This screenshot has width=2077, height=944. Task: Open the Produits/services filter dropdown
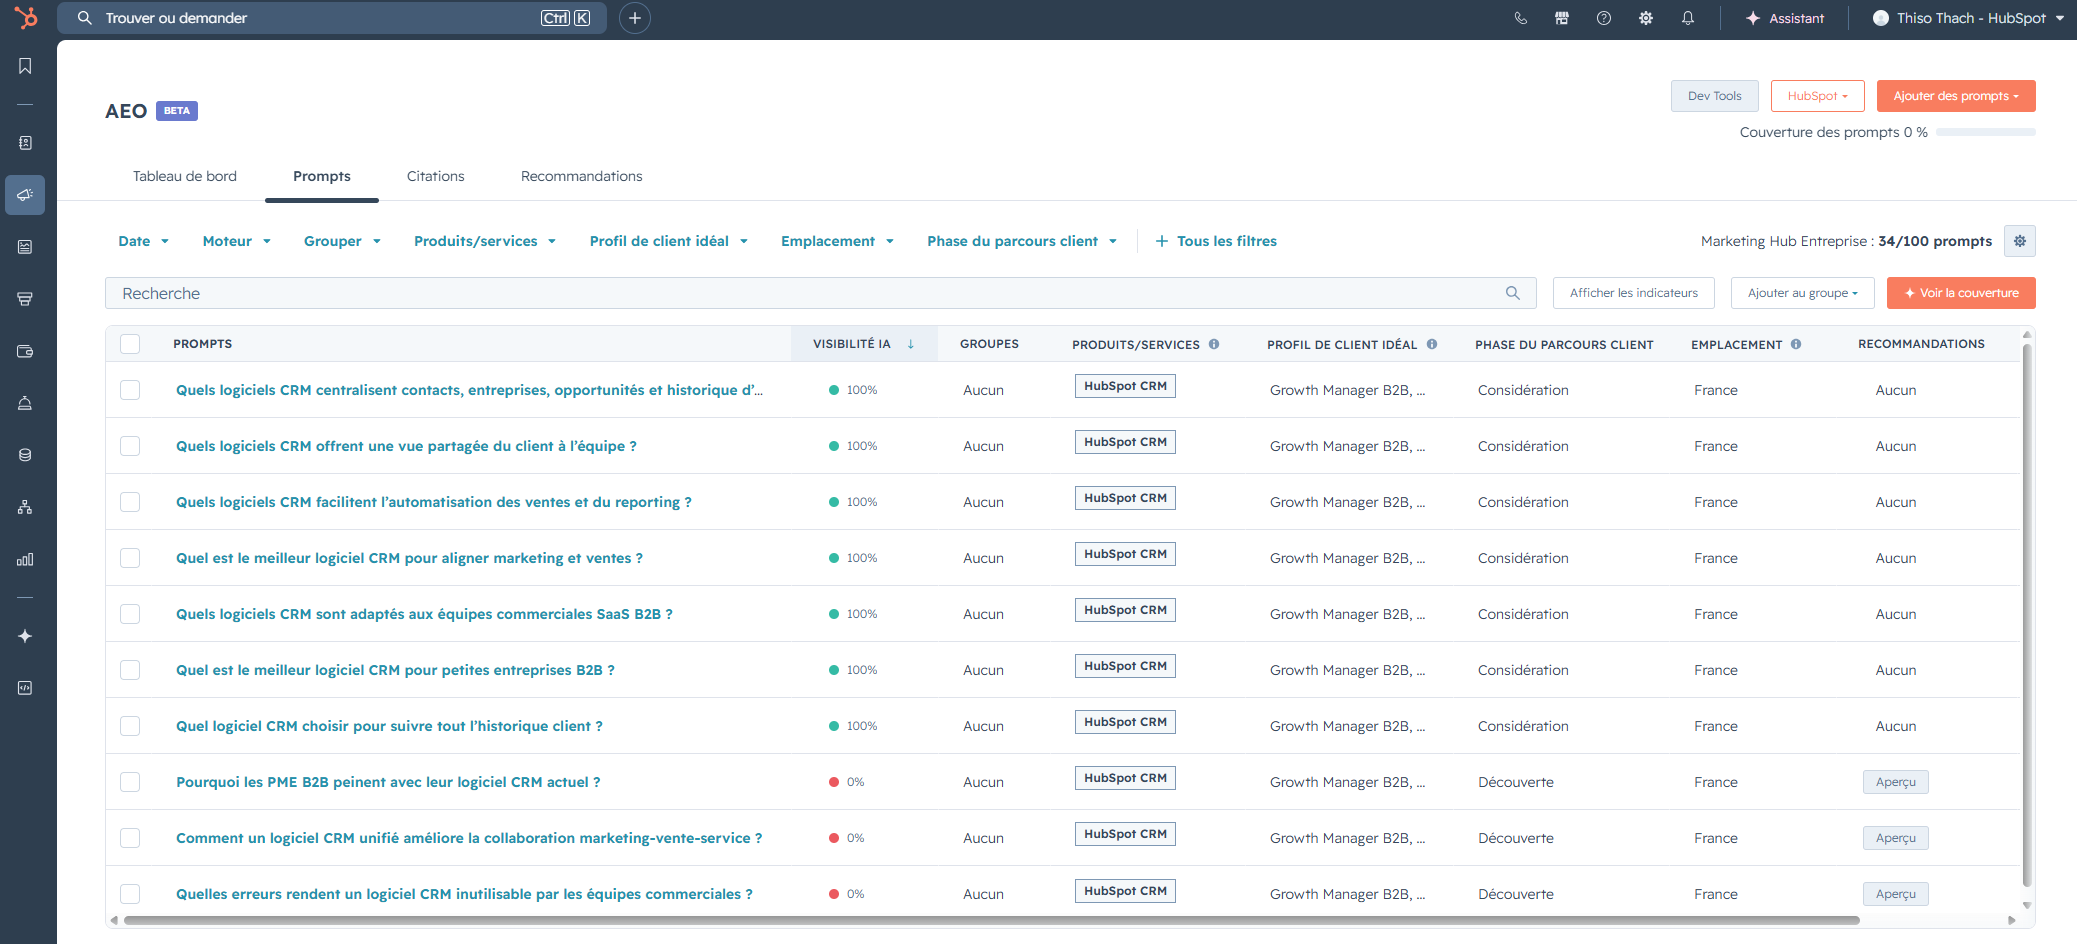click(485, 241)
